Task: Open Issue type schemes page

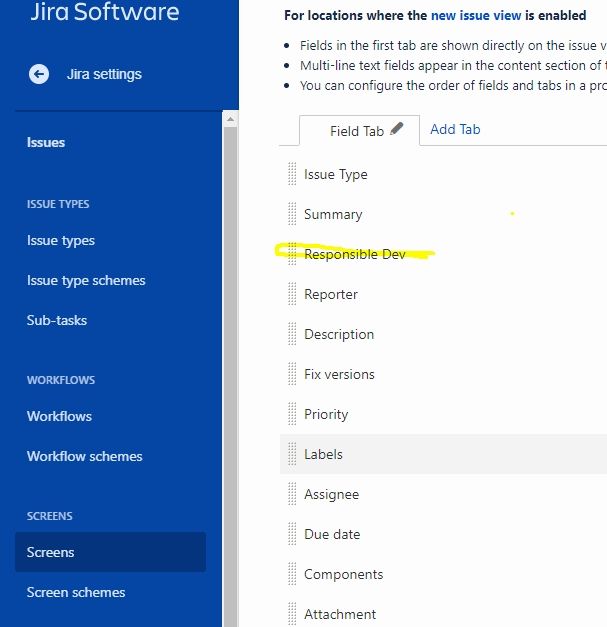Action: (86, 281)
